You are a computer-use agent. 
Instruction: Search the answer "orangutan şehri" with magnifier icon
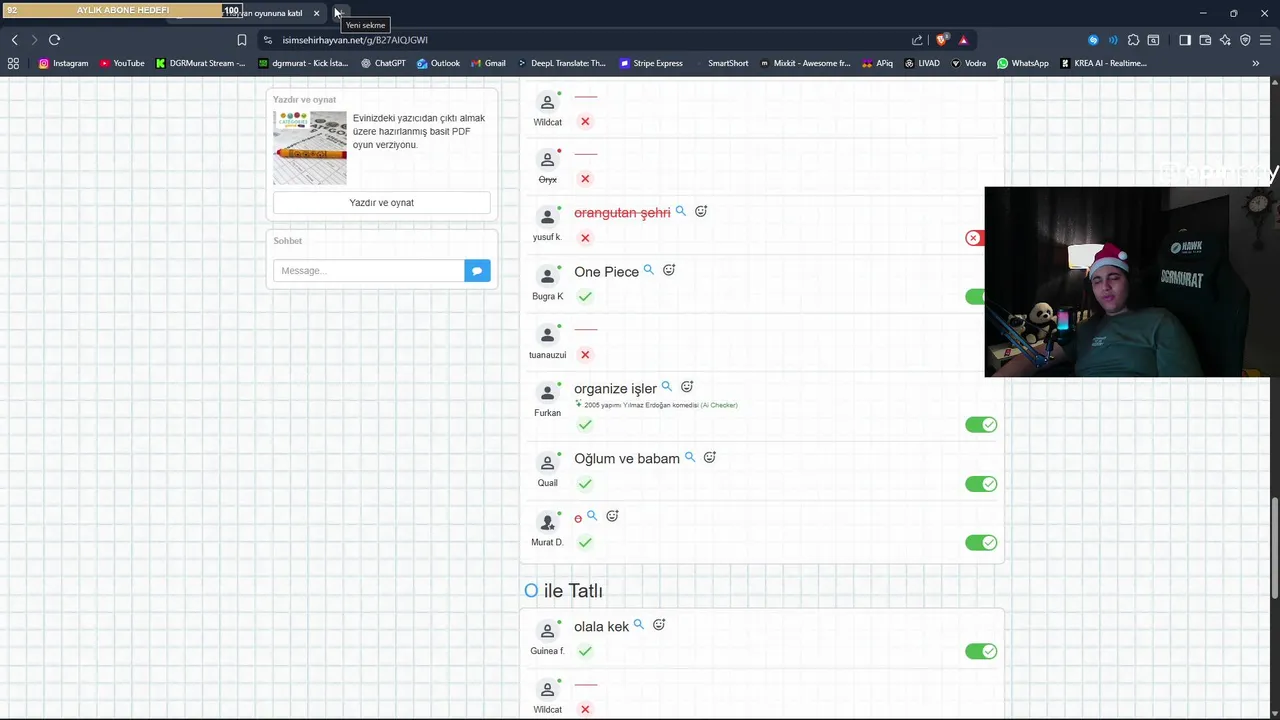(x=681, y=211)
